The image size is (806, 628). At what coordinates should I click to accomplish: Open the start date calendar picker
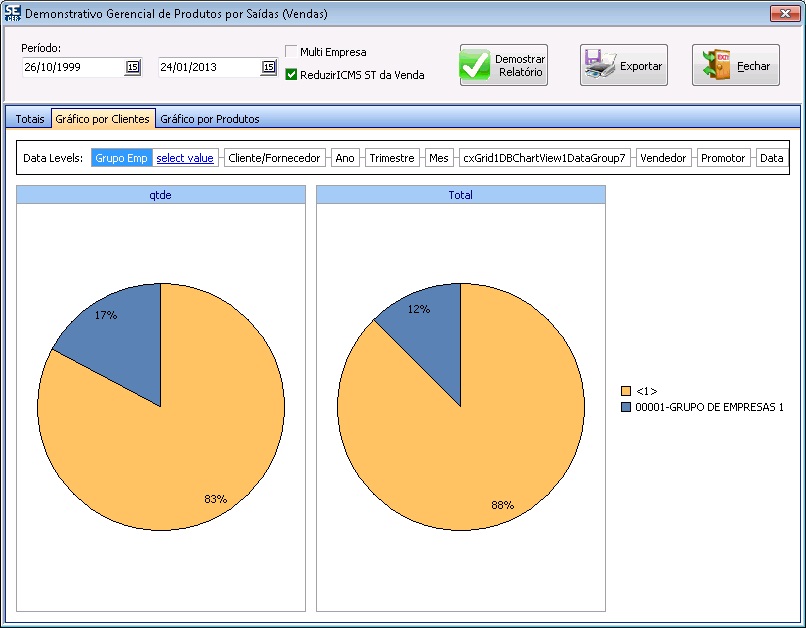tap(132, 67)
